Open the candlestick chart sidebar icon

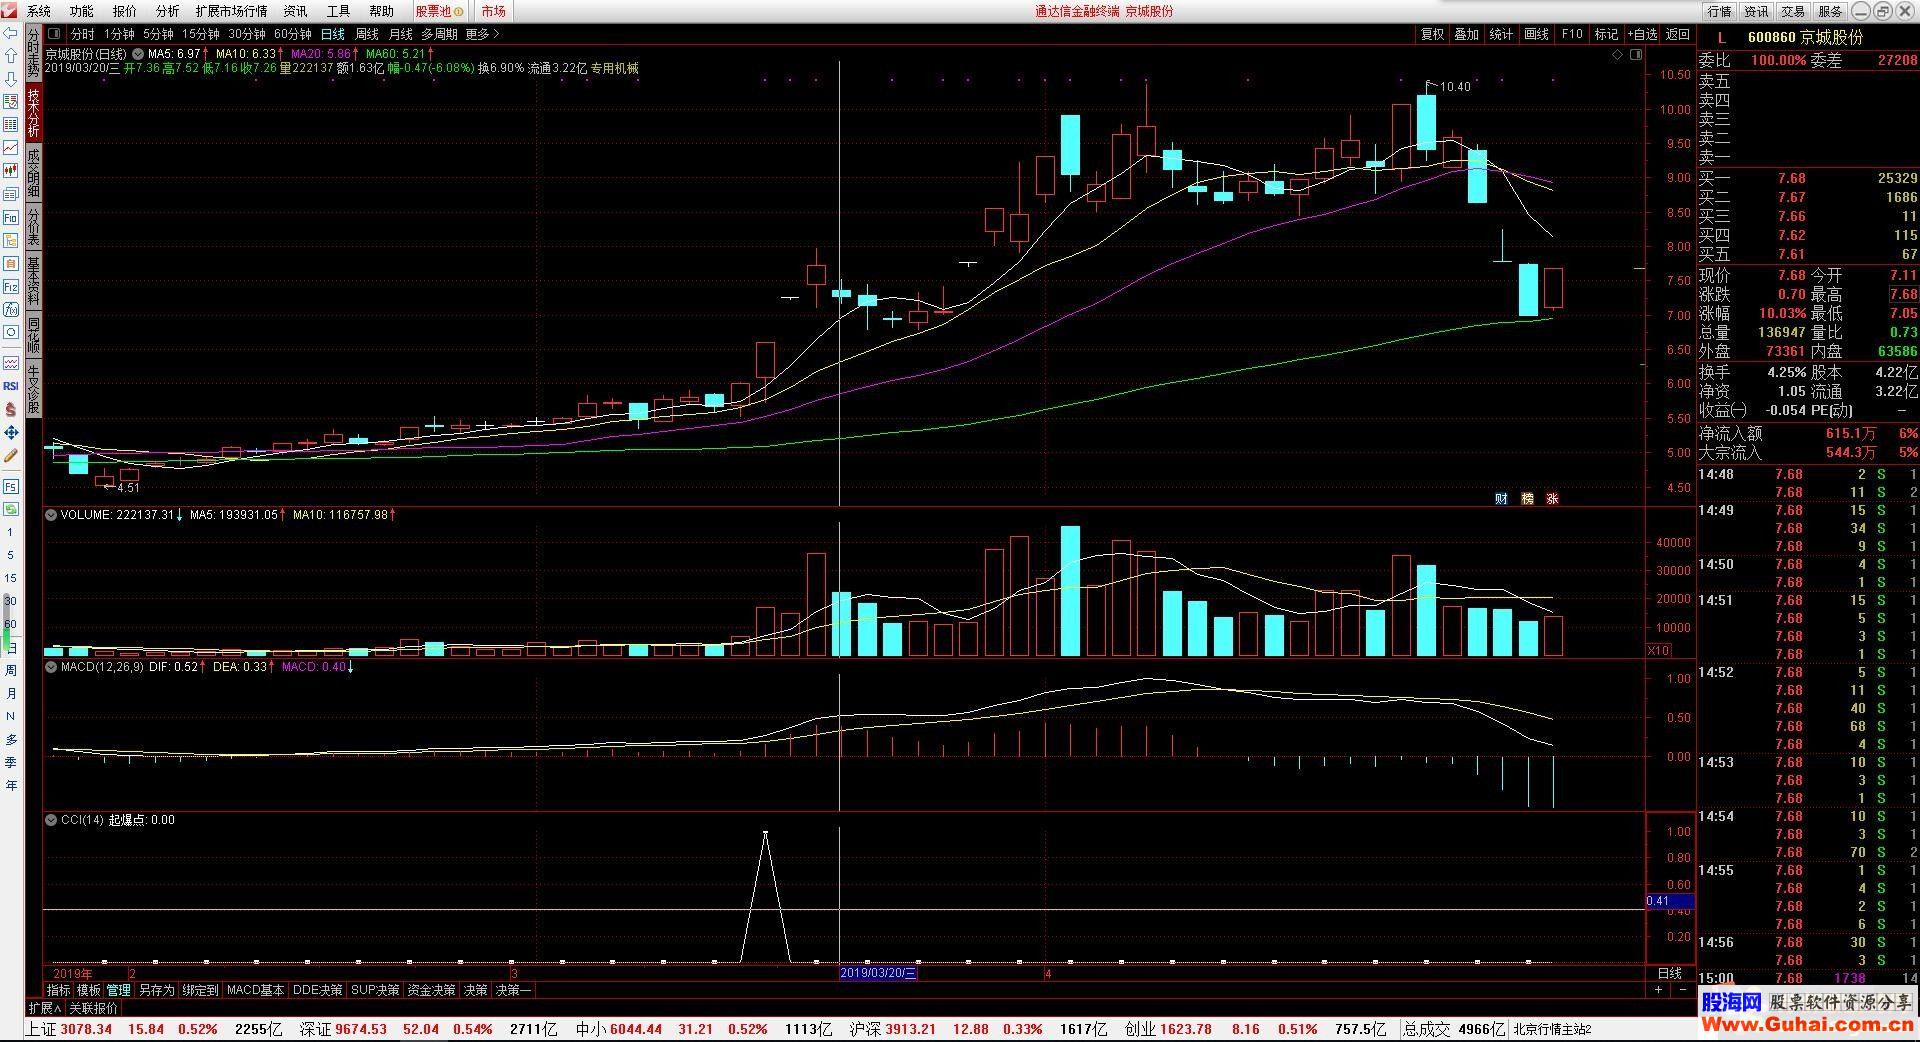(x=11, y=171)
